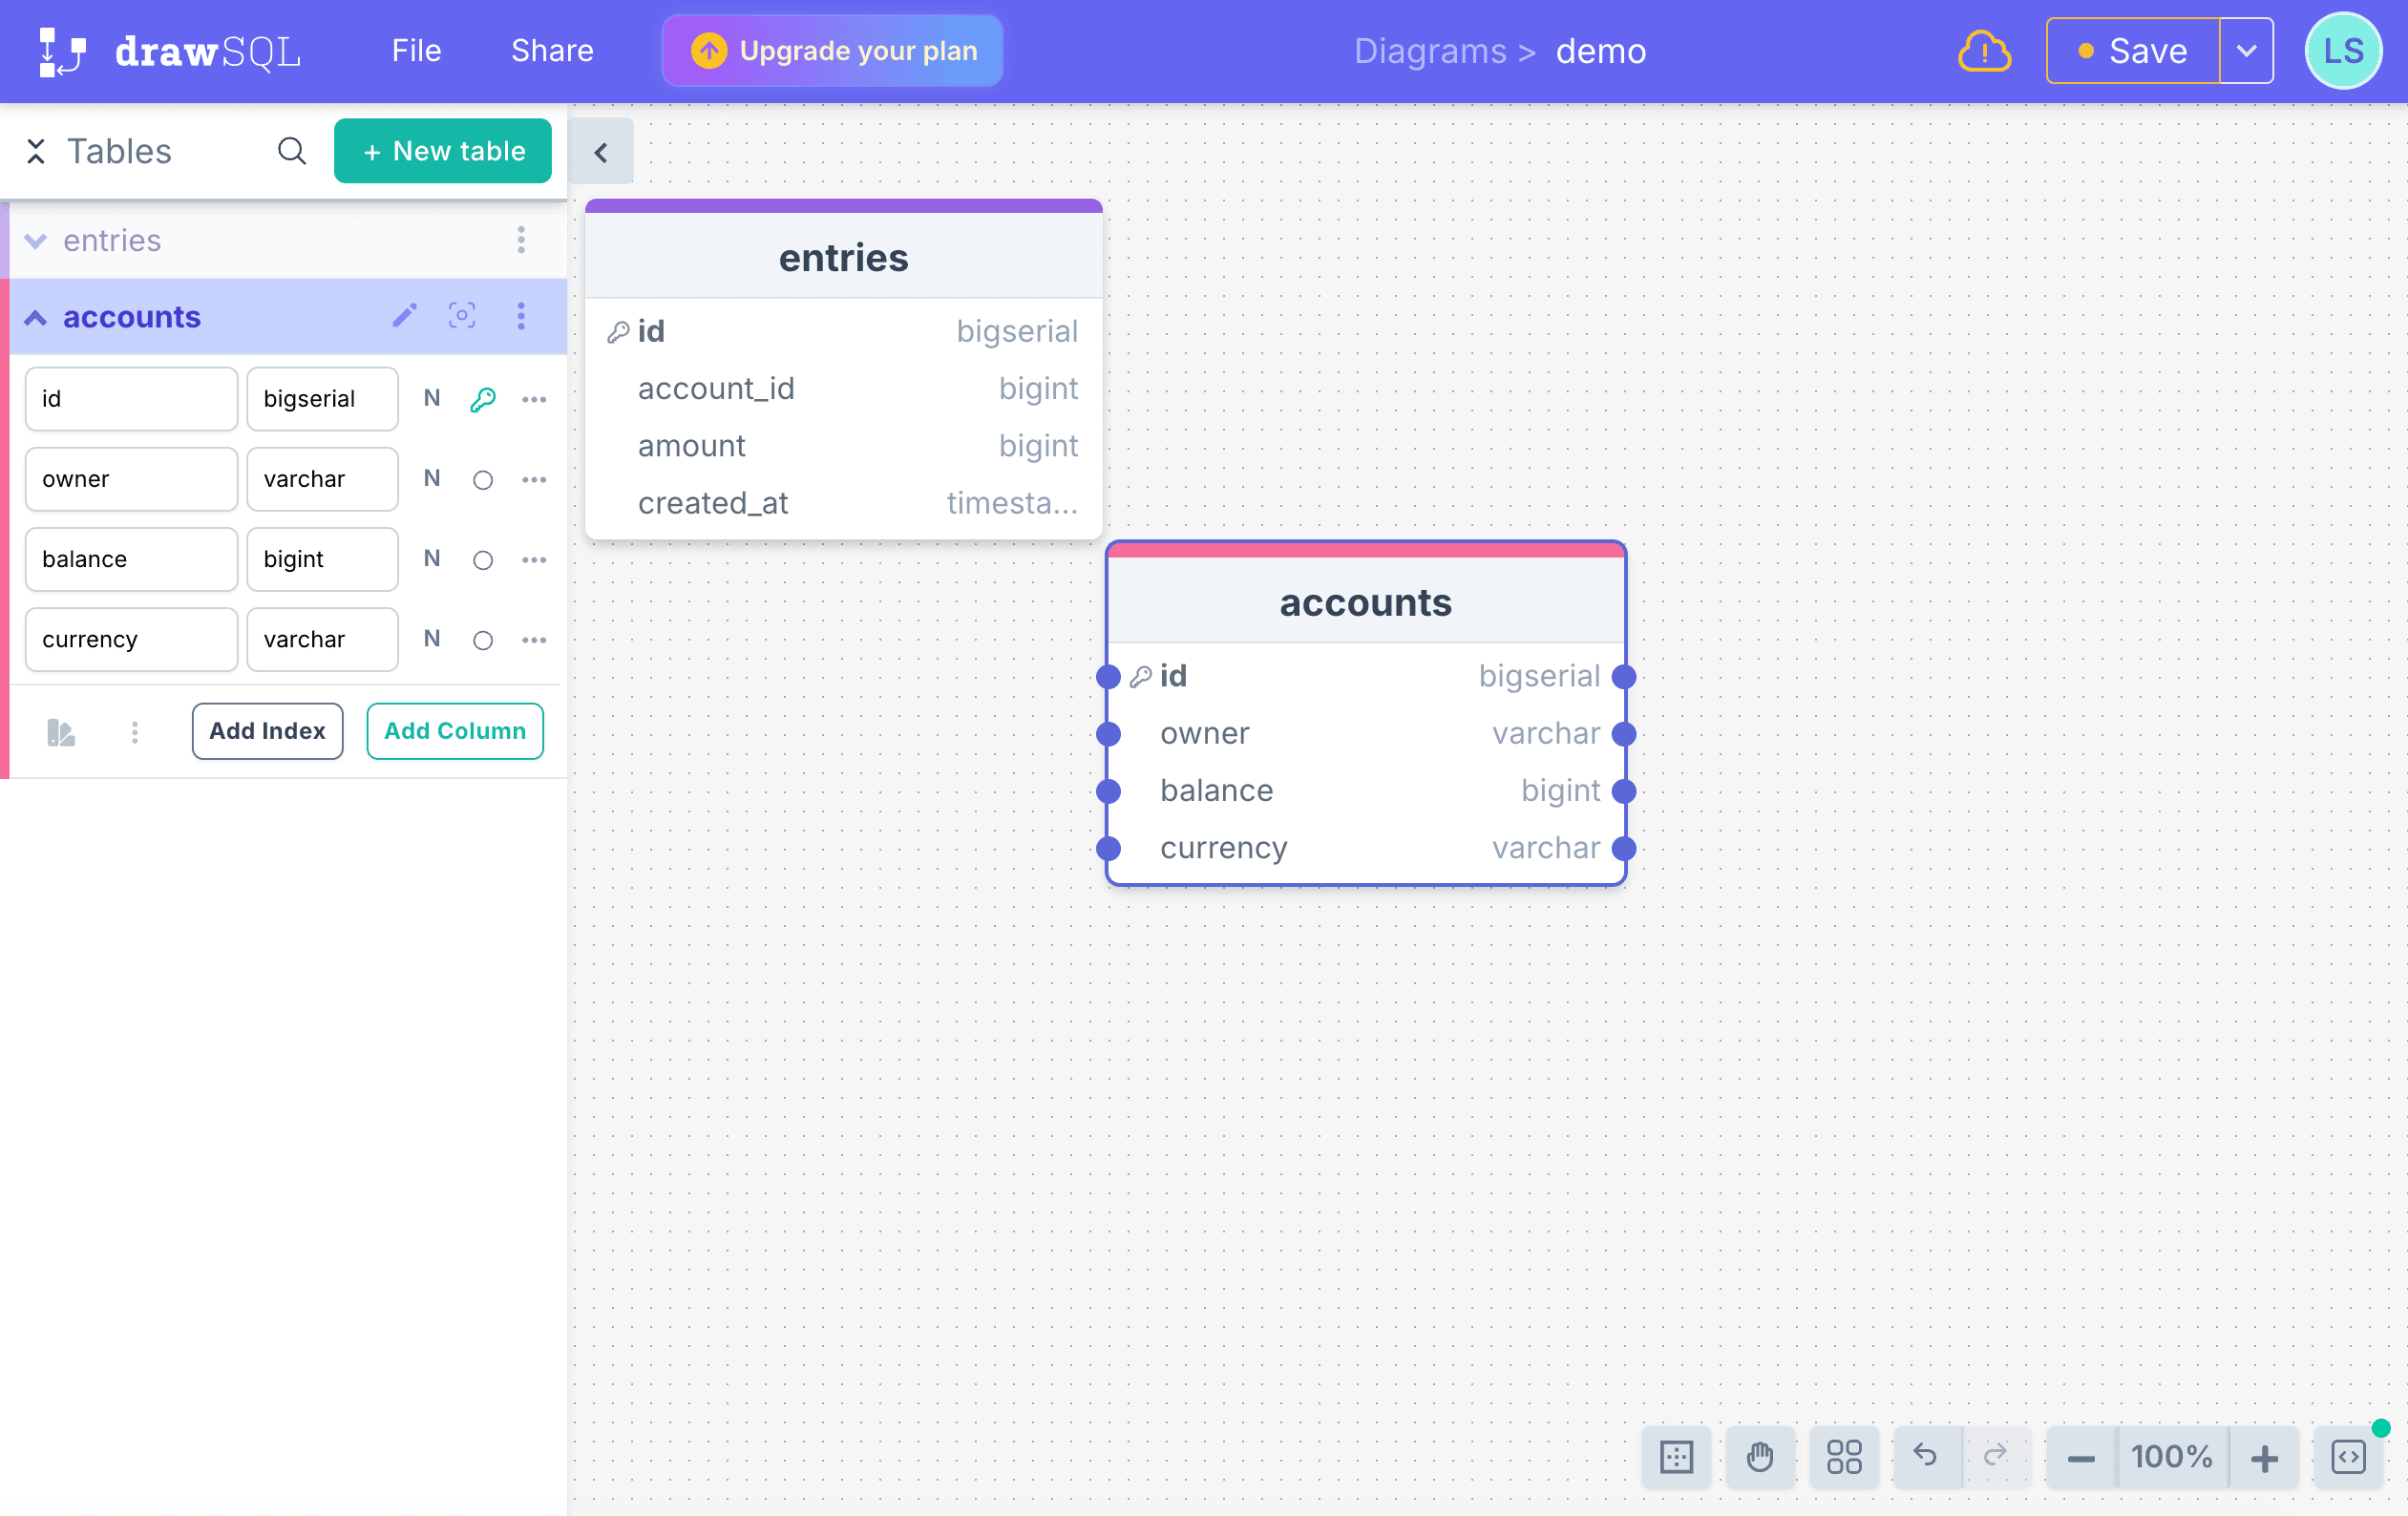Click the currency column name field
This screenshot has width=2408, height=1516.
coord(131,640)
